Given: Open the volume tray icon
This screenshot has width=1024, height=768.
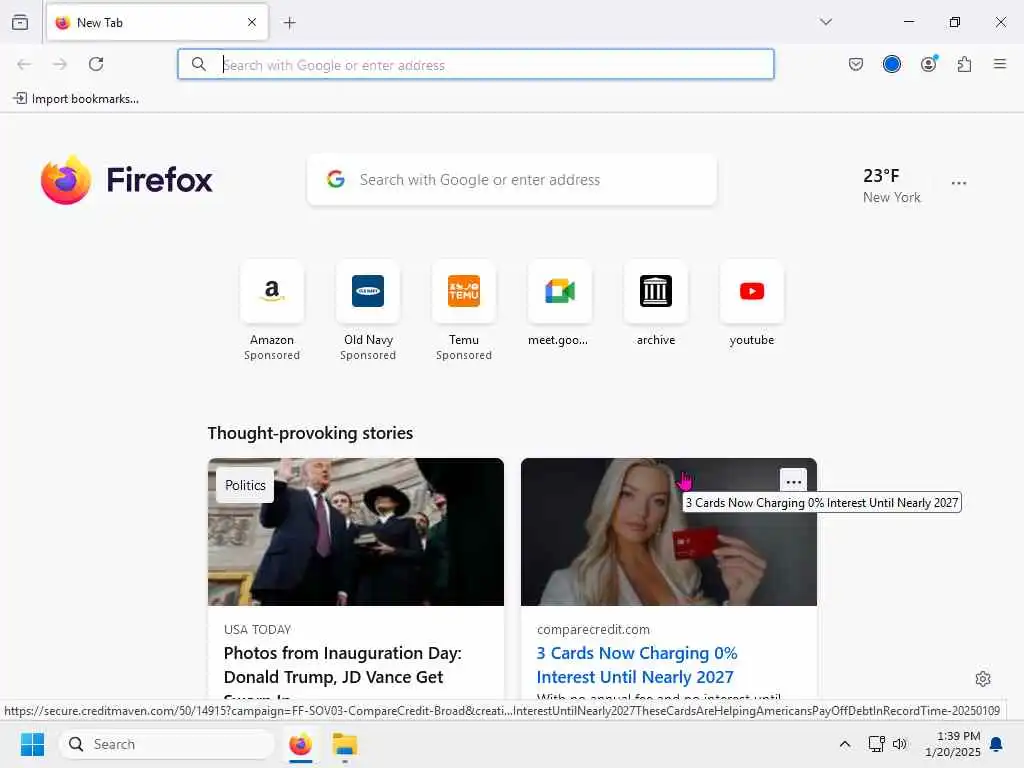Looking at the screenshot, I should coord(899,744).
